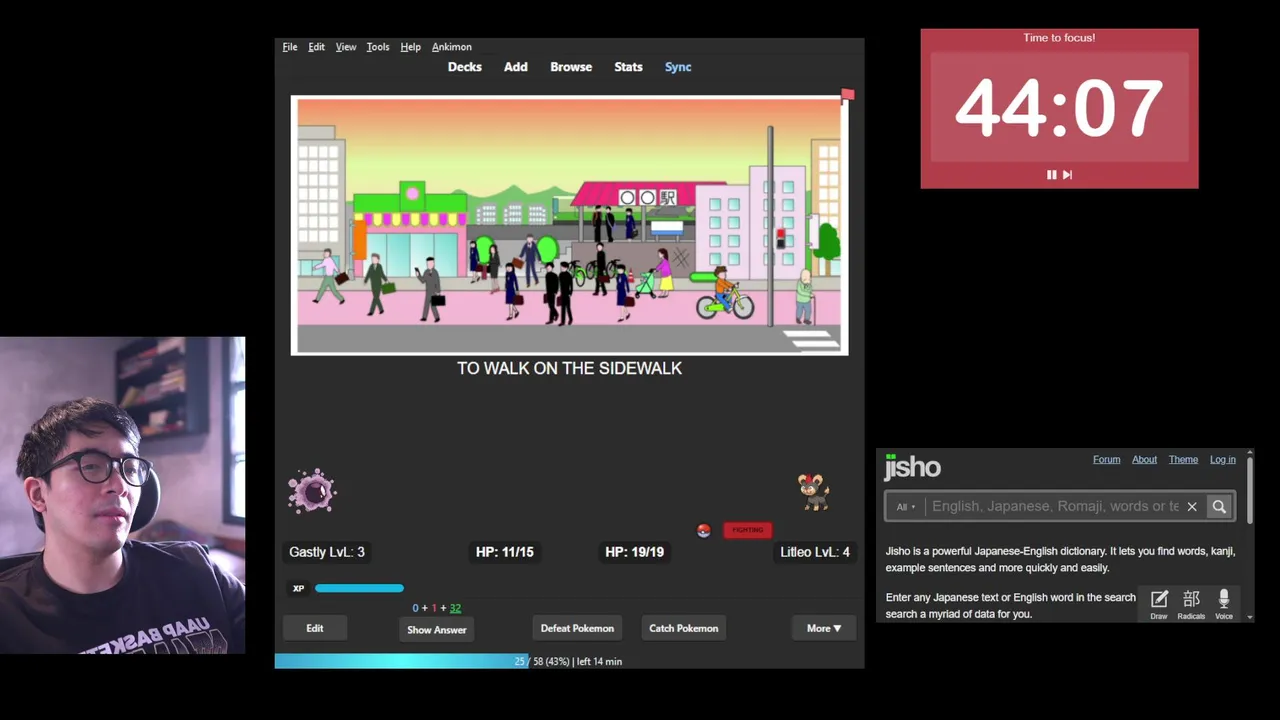Open the Jisho Theme link
Viewport: 1280px width, 720px height.
[1183, 460]
